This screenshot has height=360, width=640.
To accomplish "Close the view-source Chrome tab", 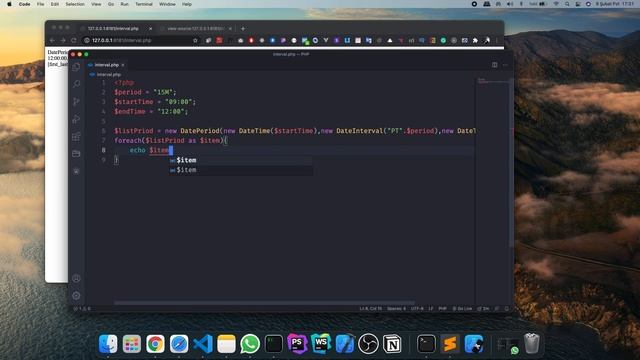I will [230, 29].
